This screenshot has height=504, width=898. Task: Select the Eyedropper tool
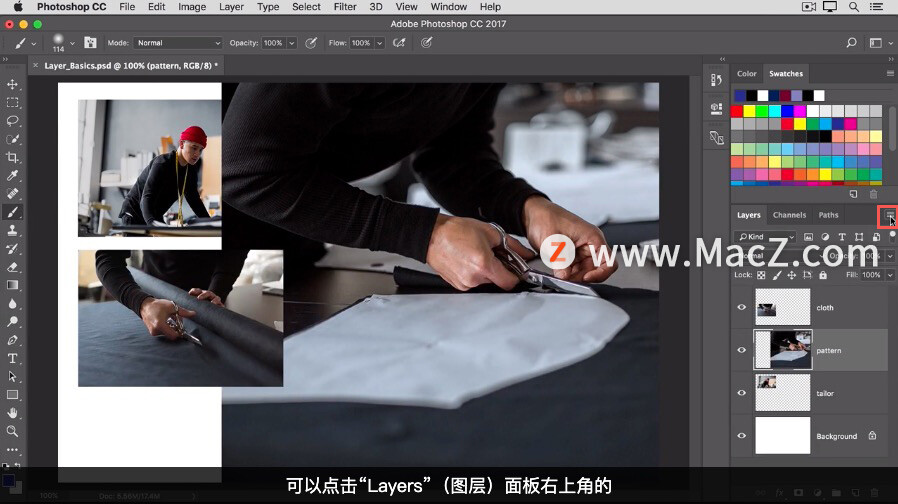point(12,176)
